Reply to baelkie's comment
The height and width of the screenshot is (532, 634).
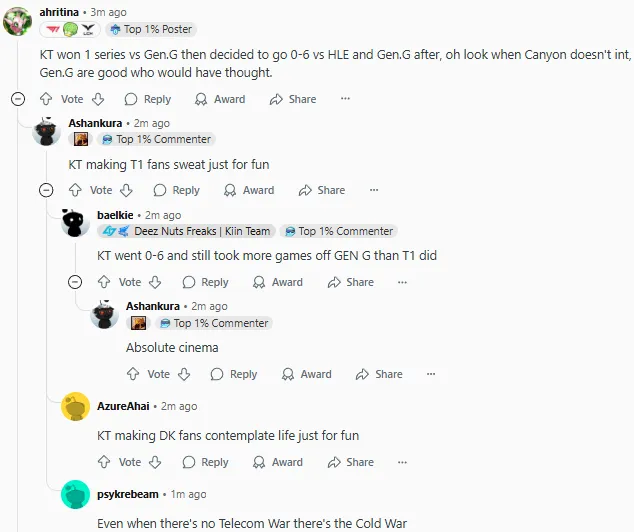(205, 282)
